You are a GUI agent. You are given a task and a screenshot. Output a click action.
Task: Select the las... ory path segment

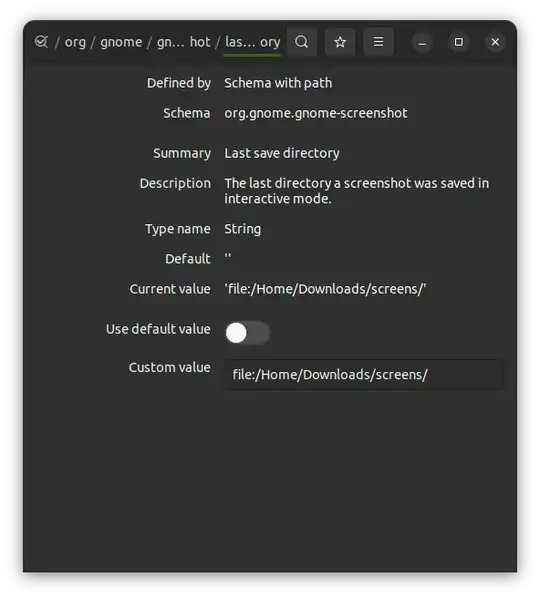252,42
